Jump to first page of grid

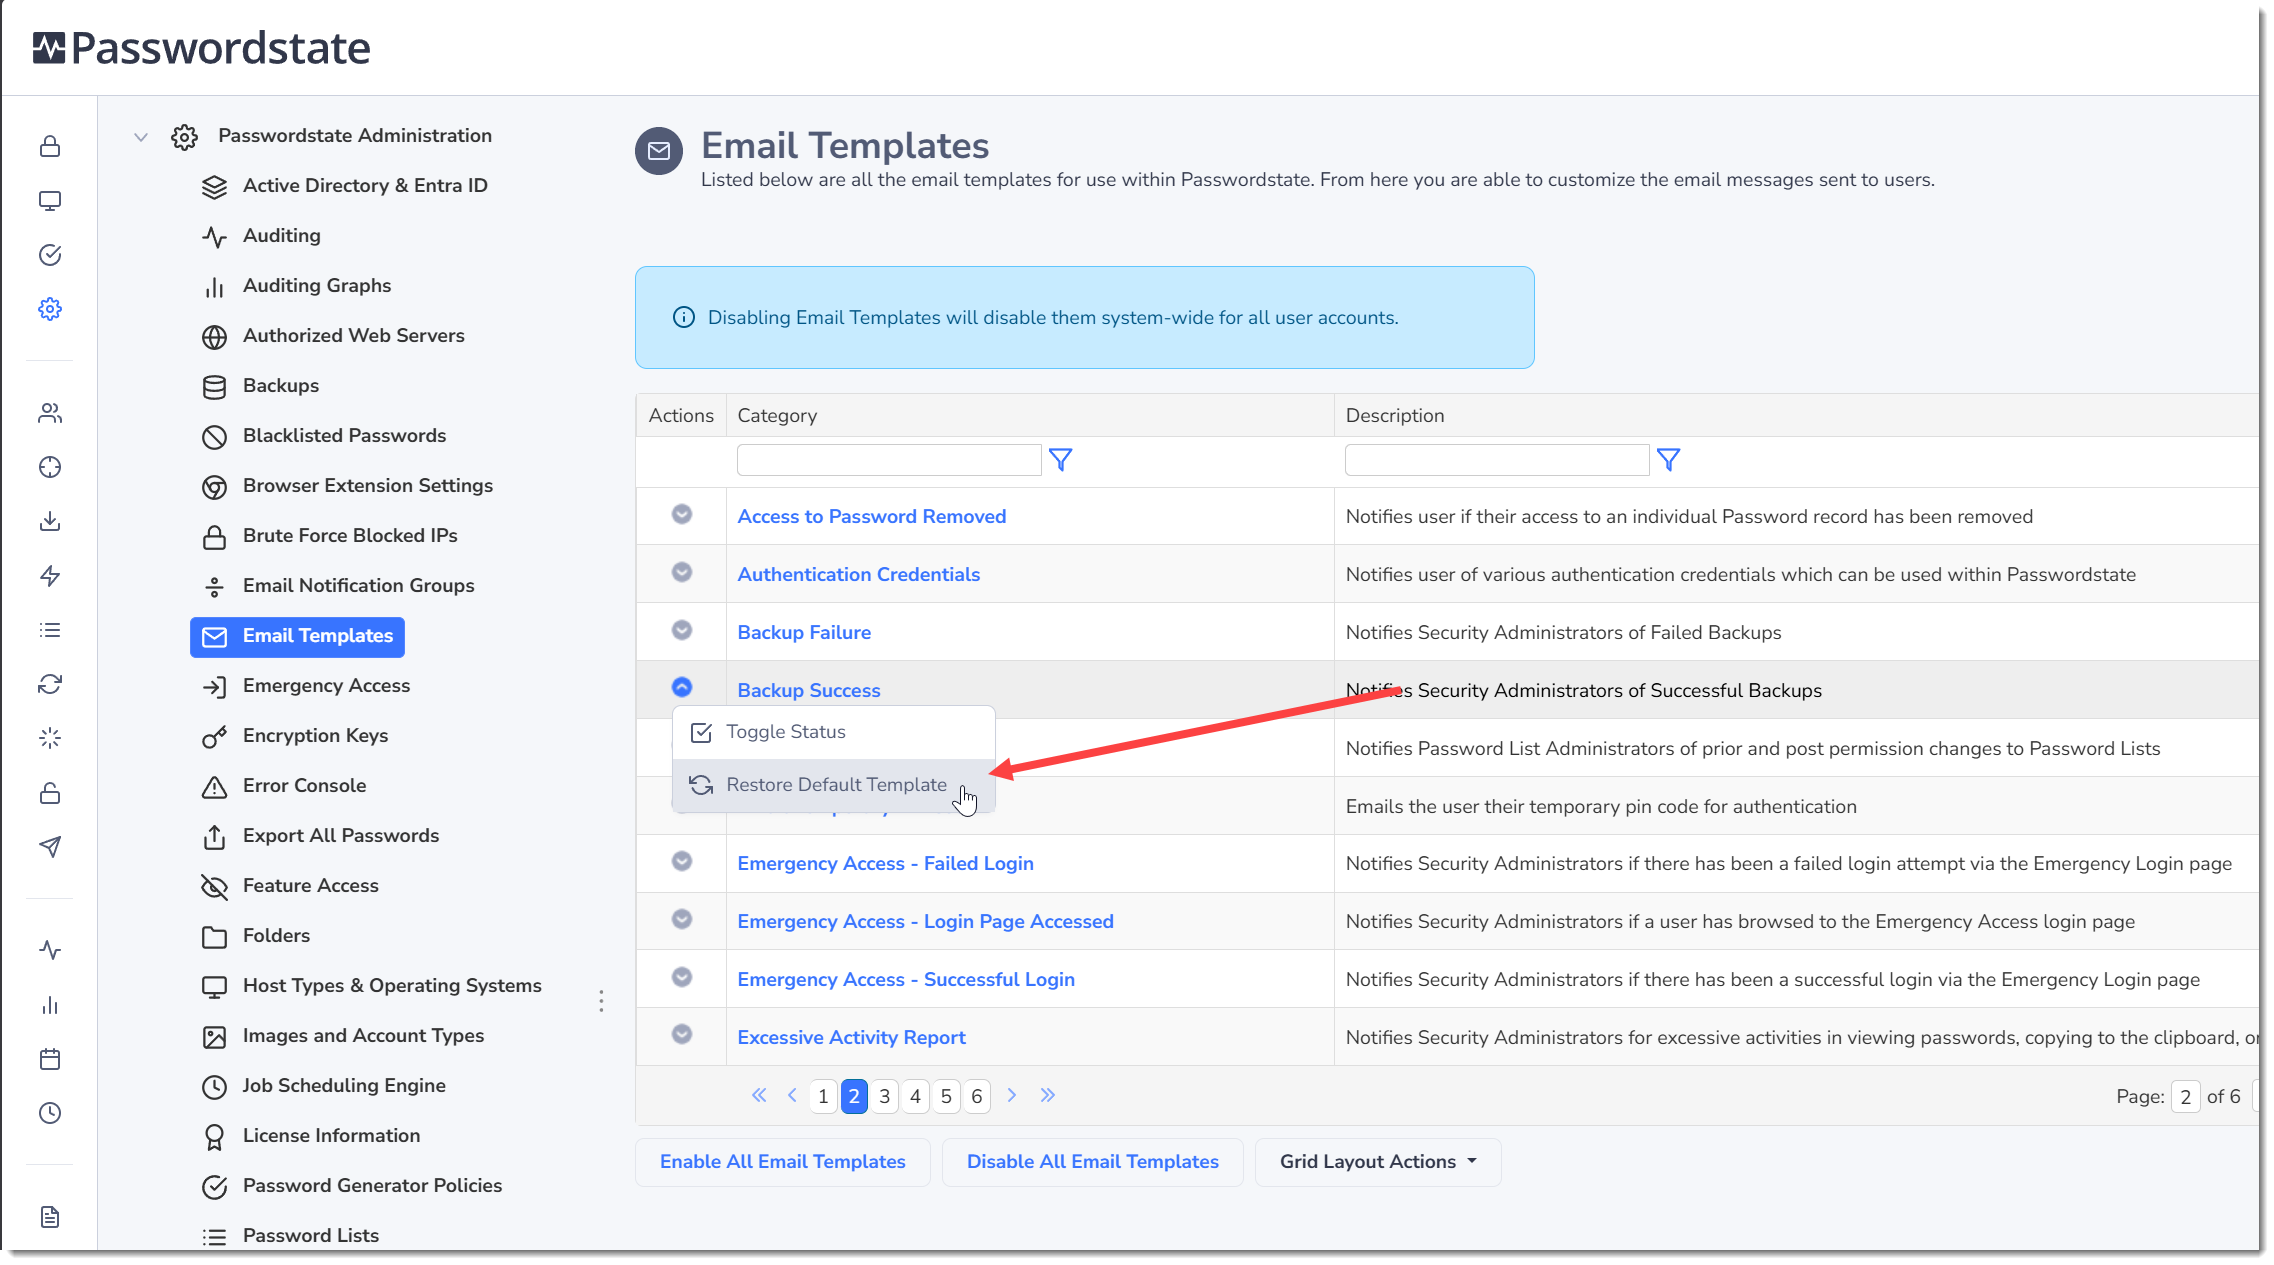click(x=759, y=1095)
